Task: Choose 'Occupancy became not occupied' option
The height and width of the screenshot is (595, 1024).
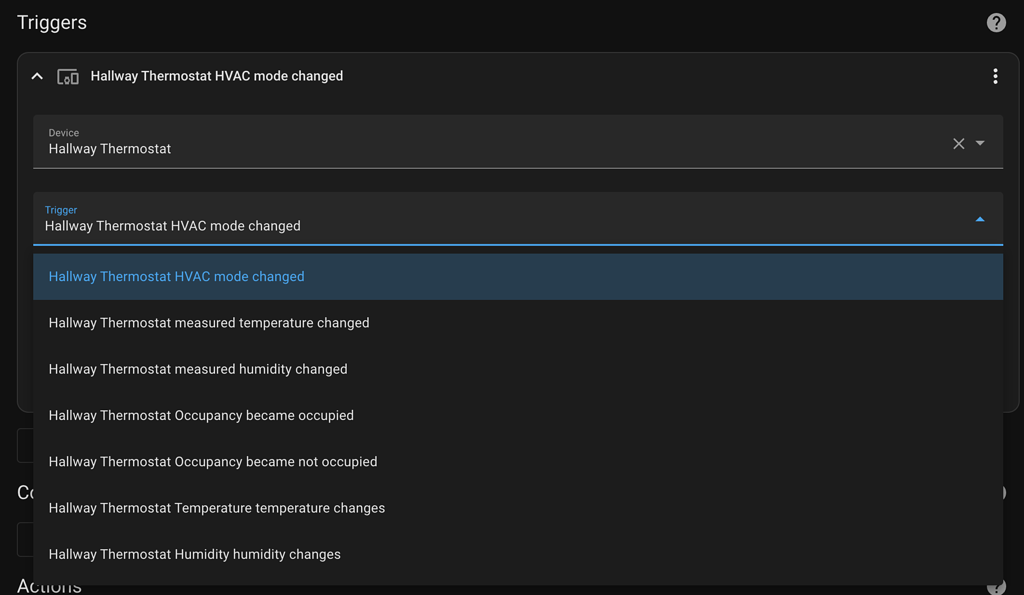Action: tap(213, 462)
